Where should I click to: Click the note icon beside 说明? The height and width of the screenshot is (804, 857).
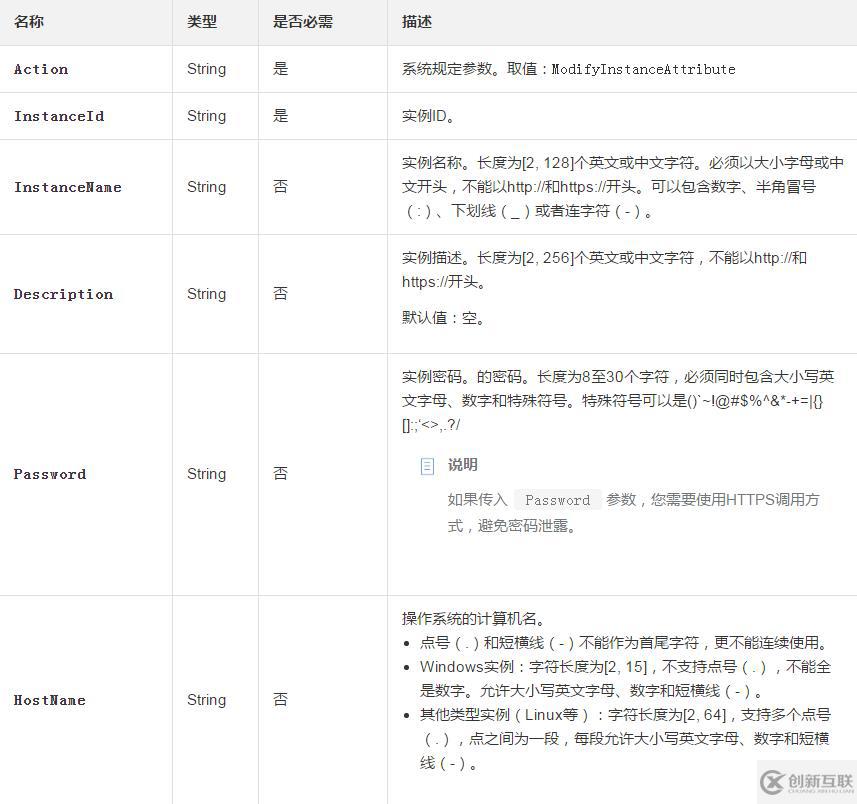click(427, 466)
